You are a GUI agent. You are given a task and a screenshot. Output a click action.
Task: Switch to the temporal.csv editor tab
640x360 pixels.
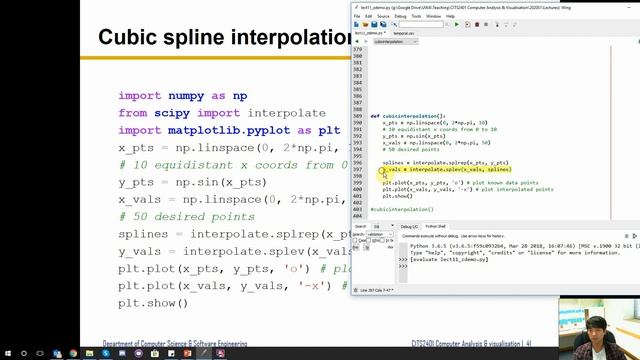pyautogui.click(x=403, y=33)
